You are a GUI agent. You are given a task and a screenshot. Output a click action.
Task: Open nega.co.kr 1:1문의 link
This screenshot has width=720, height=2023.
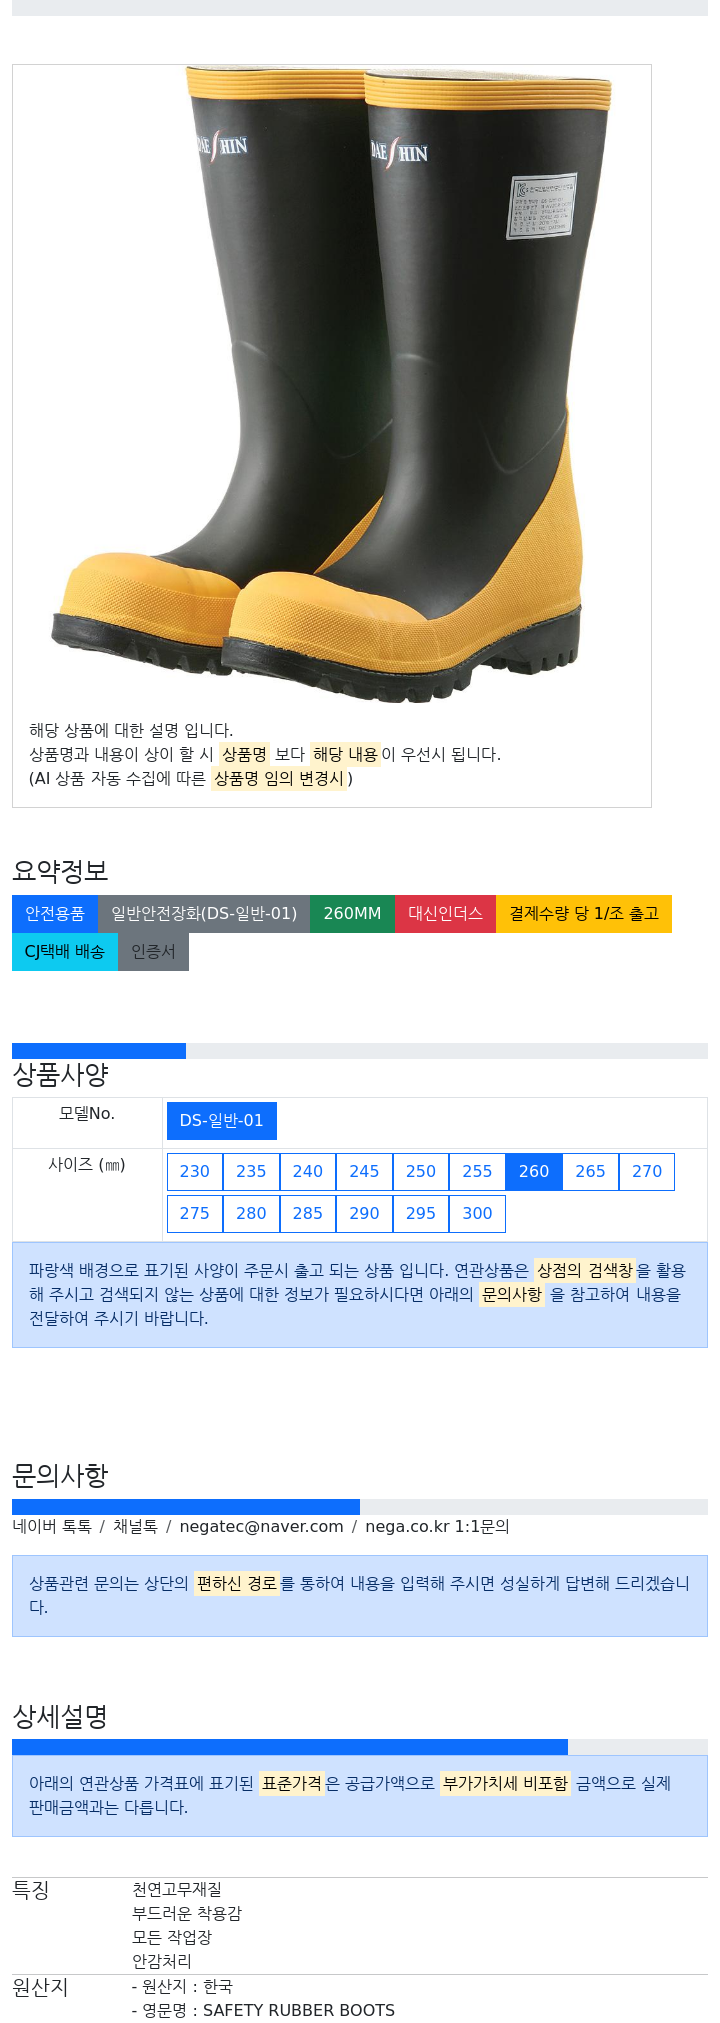(437, 1527)
